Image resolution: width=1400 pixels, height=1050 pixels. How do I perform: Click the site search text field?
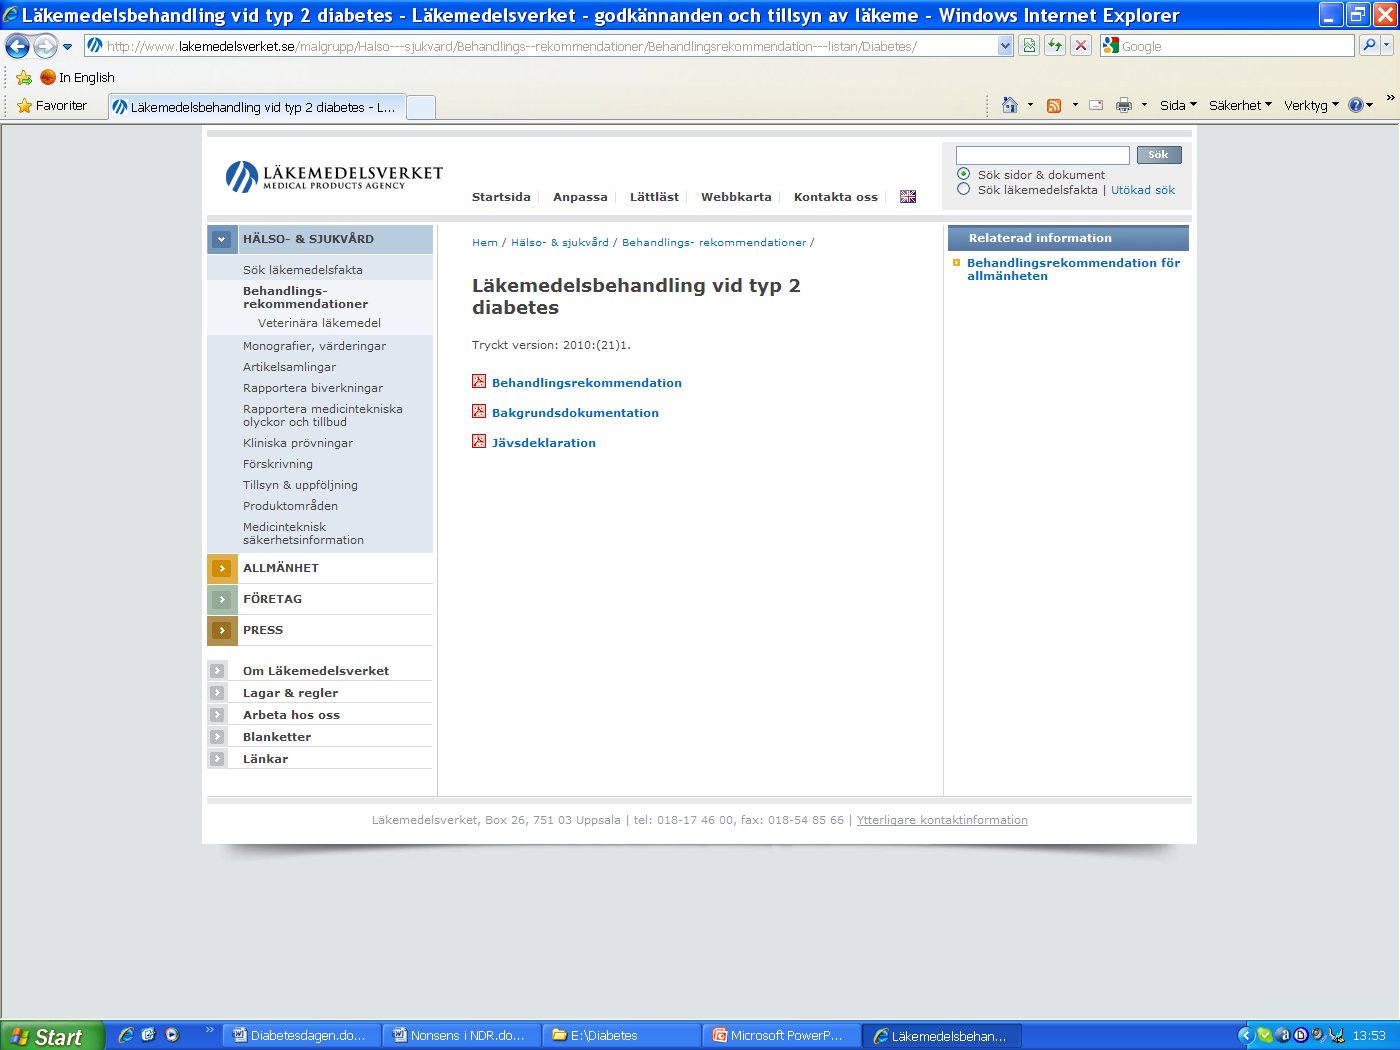1043,155
